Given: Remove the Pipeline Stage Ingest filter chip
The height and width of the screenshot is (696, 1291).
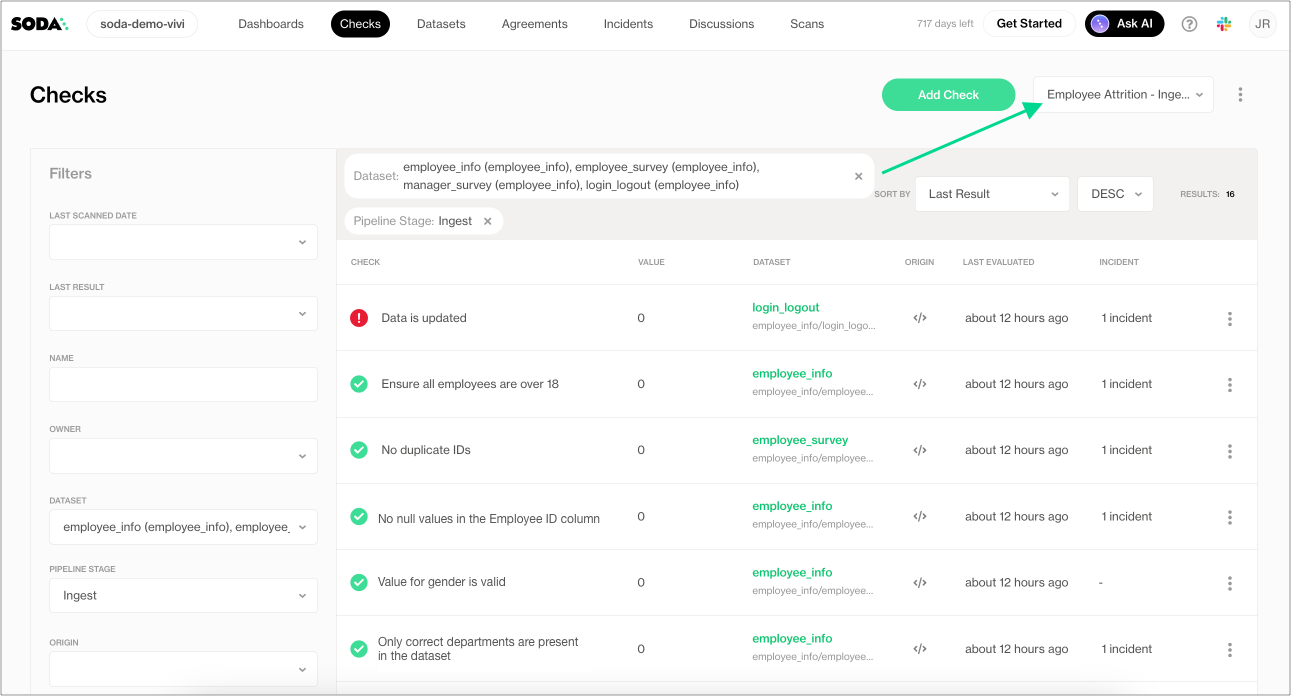Looking at the screenshot, I should (x=488, y=221).
